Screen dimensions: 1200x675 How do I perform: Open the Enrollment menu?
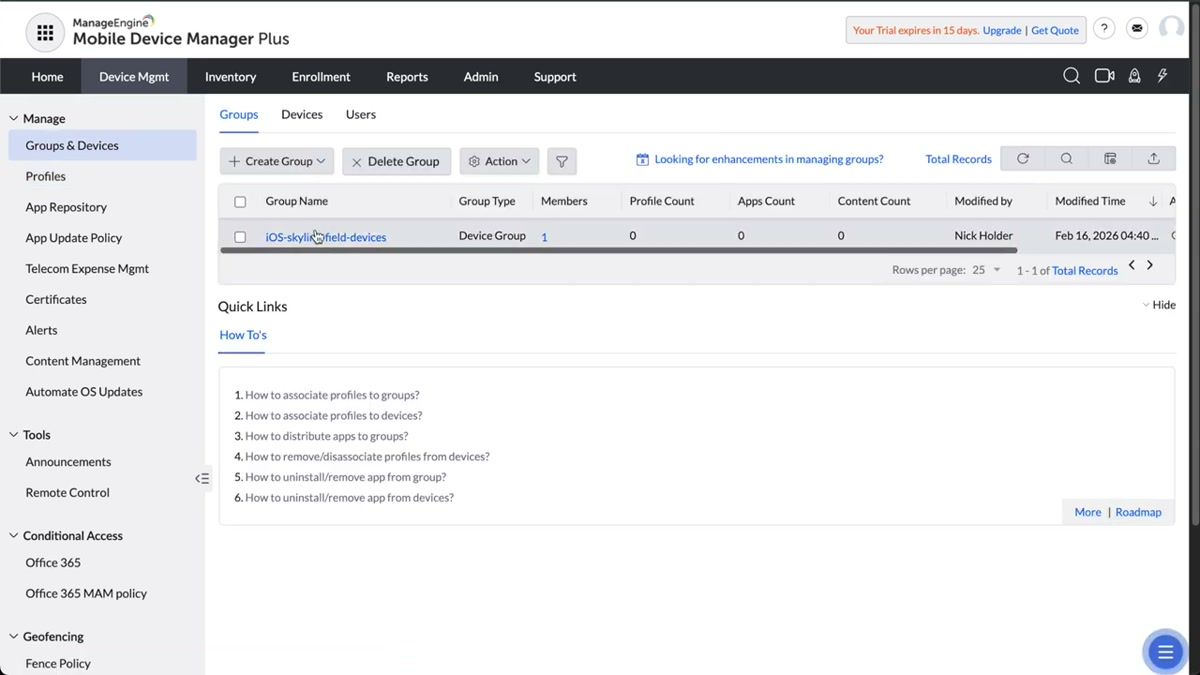[321, 76]
